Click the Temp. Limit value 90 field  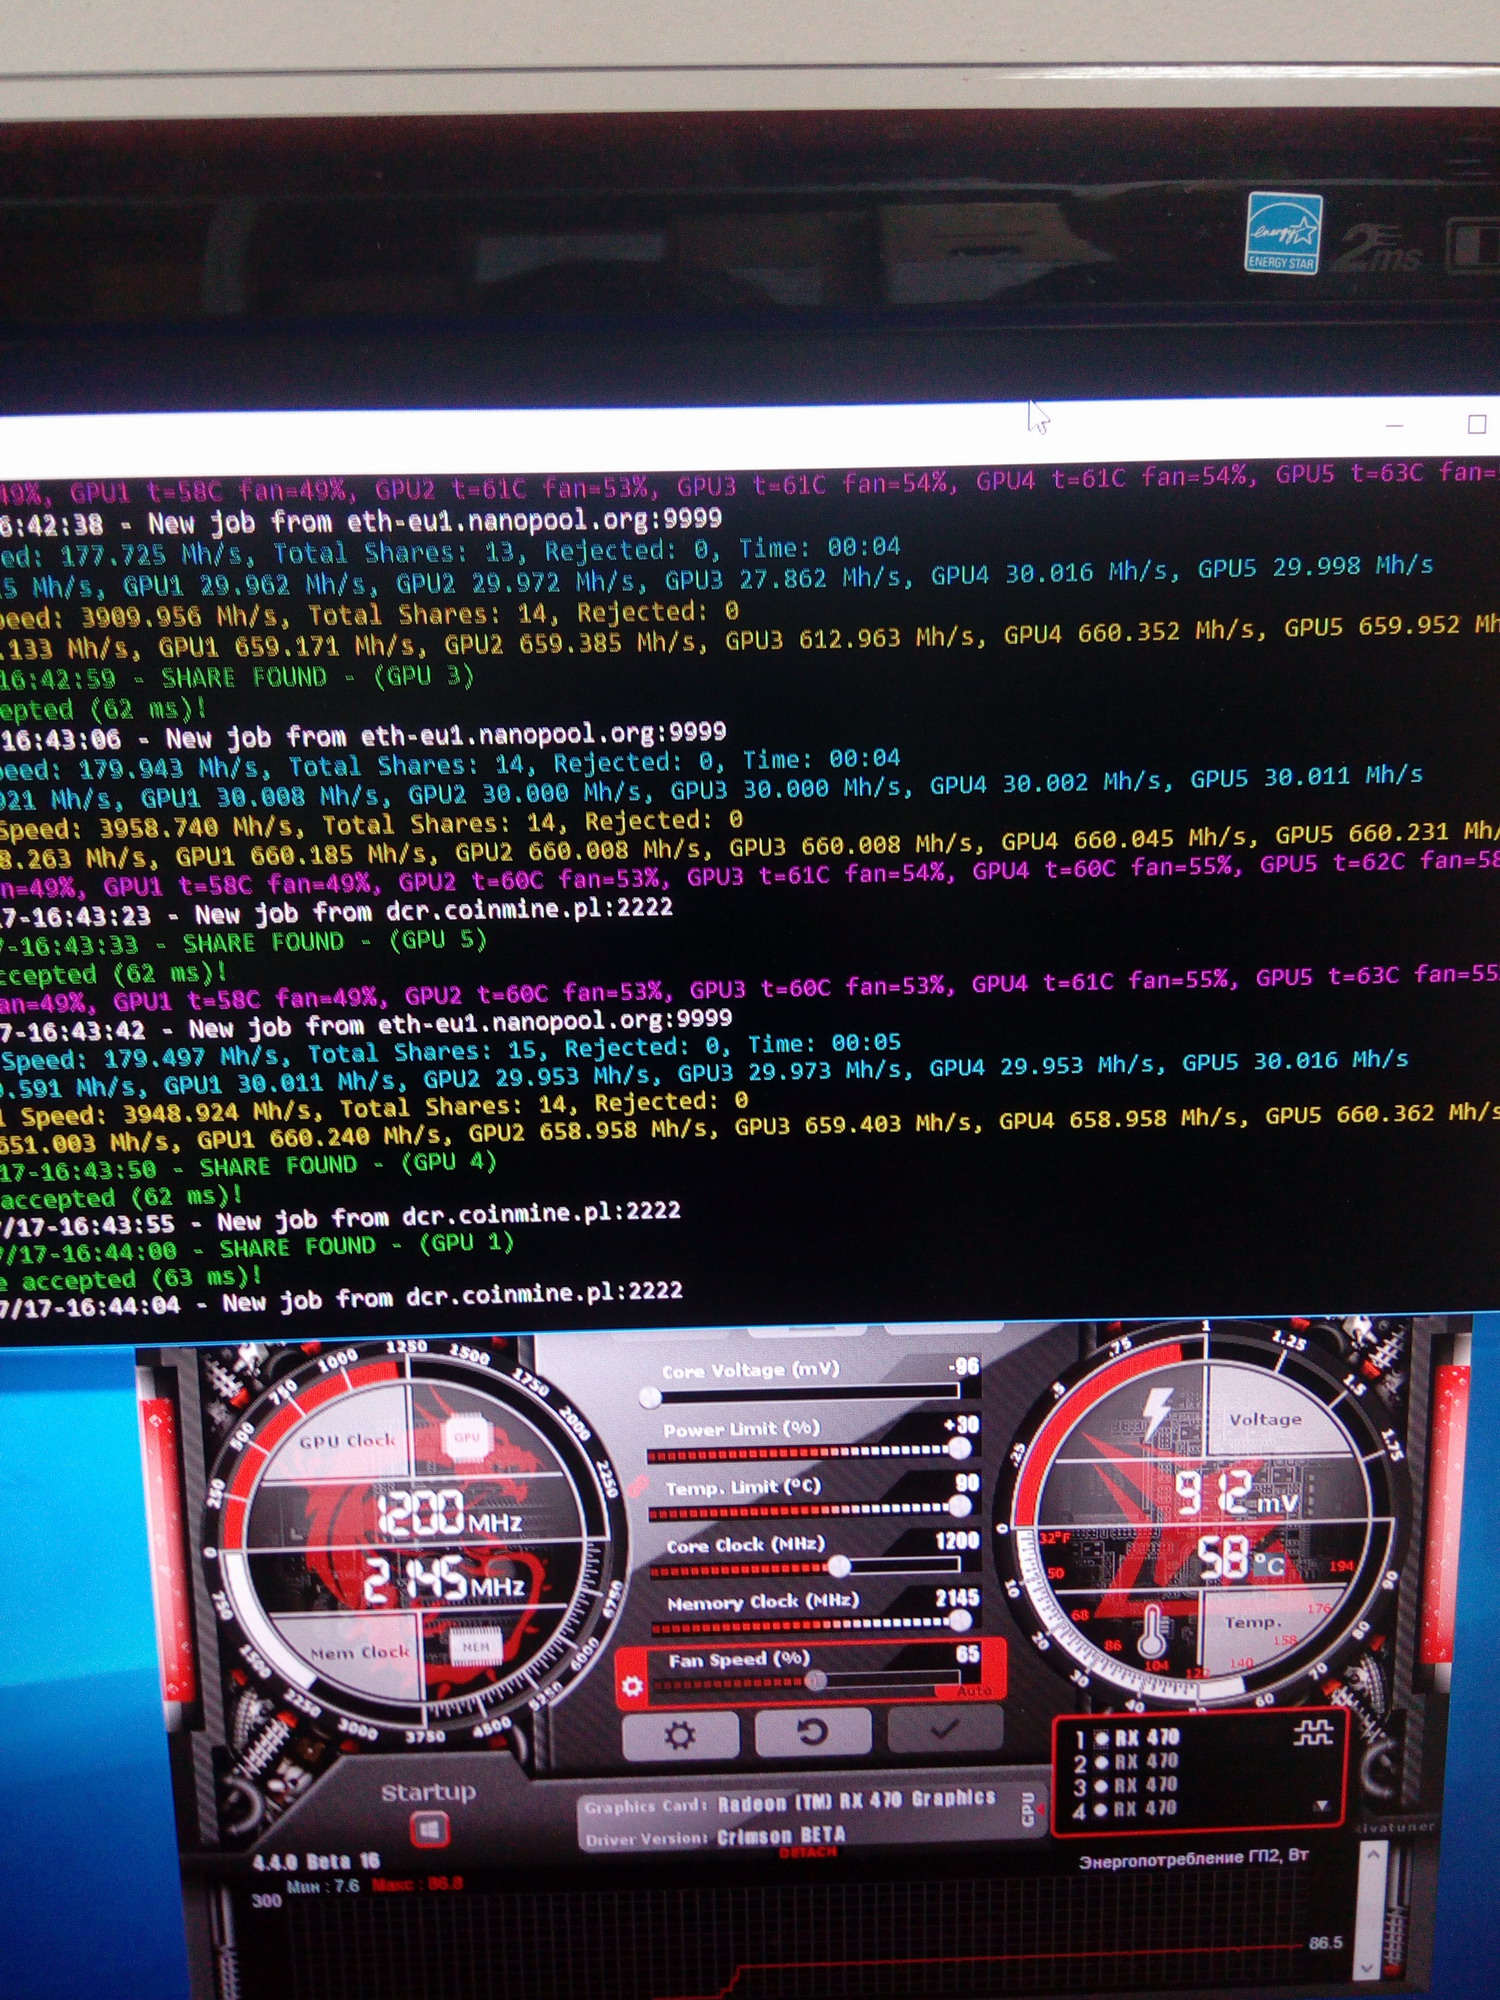[967, 1482]
